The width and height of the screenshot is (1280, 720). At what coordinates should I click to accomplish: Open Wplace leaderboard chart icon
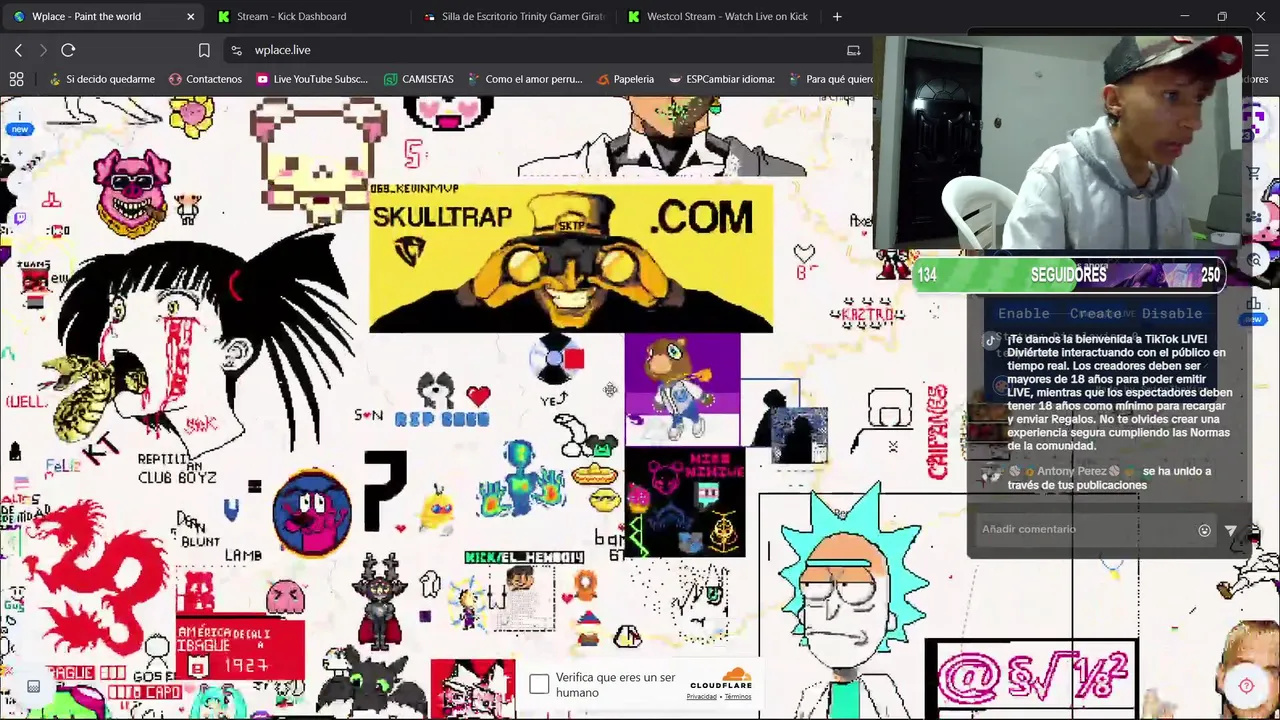pyautogui.click(x=1253, y=304)
